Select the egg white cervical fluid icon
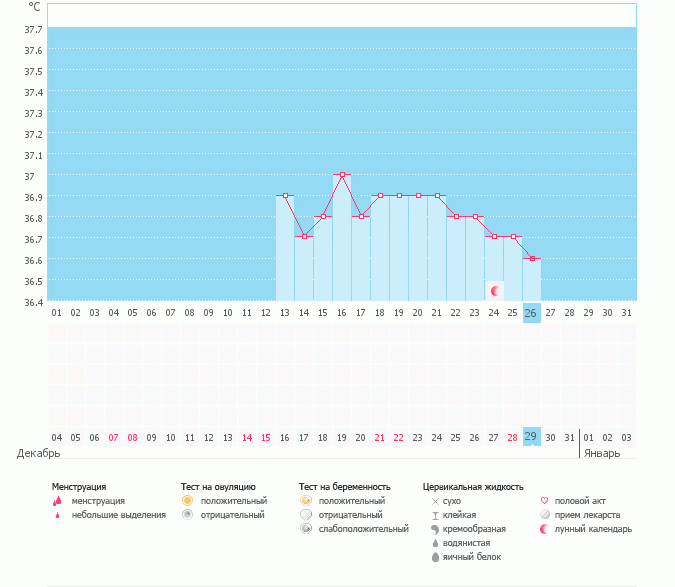This screenshot has height=587, width=675. tap(434, 557)
